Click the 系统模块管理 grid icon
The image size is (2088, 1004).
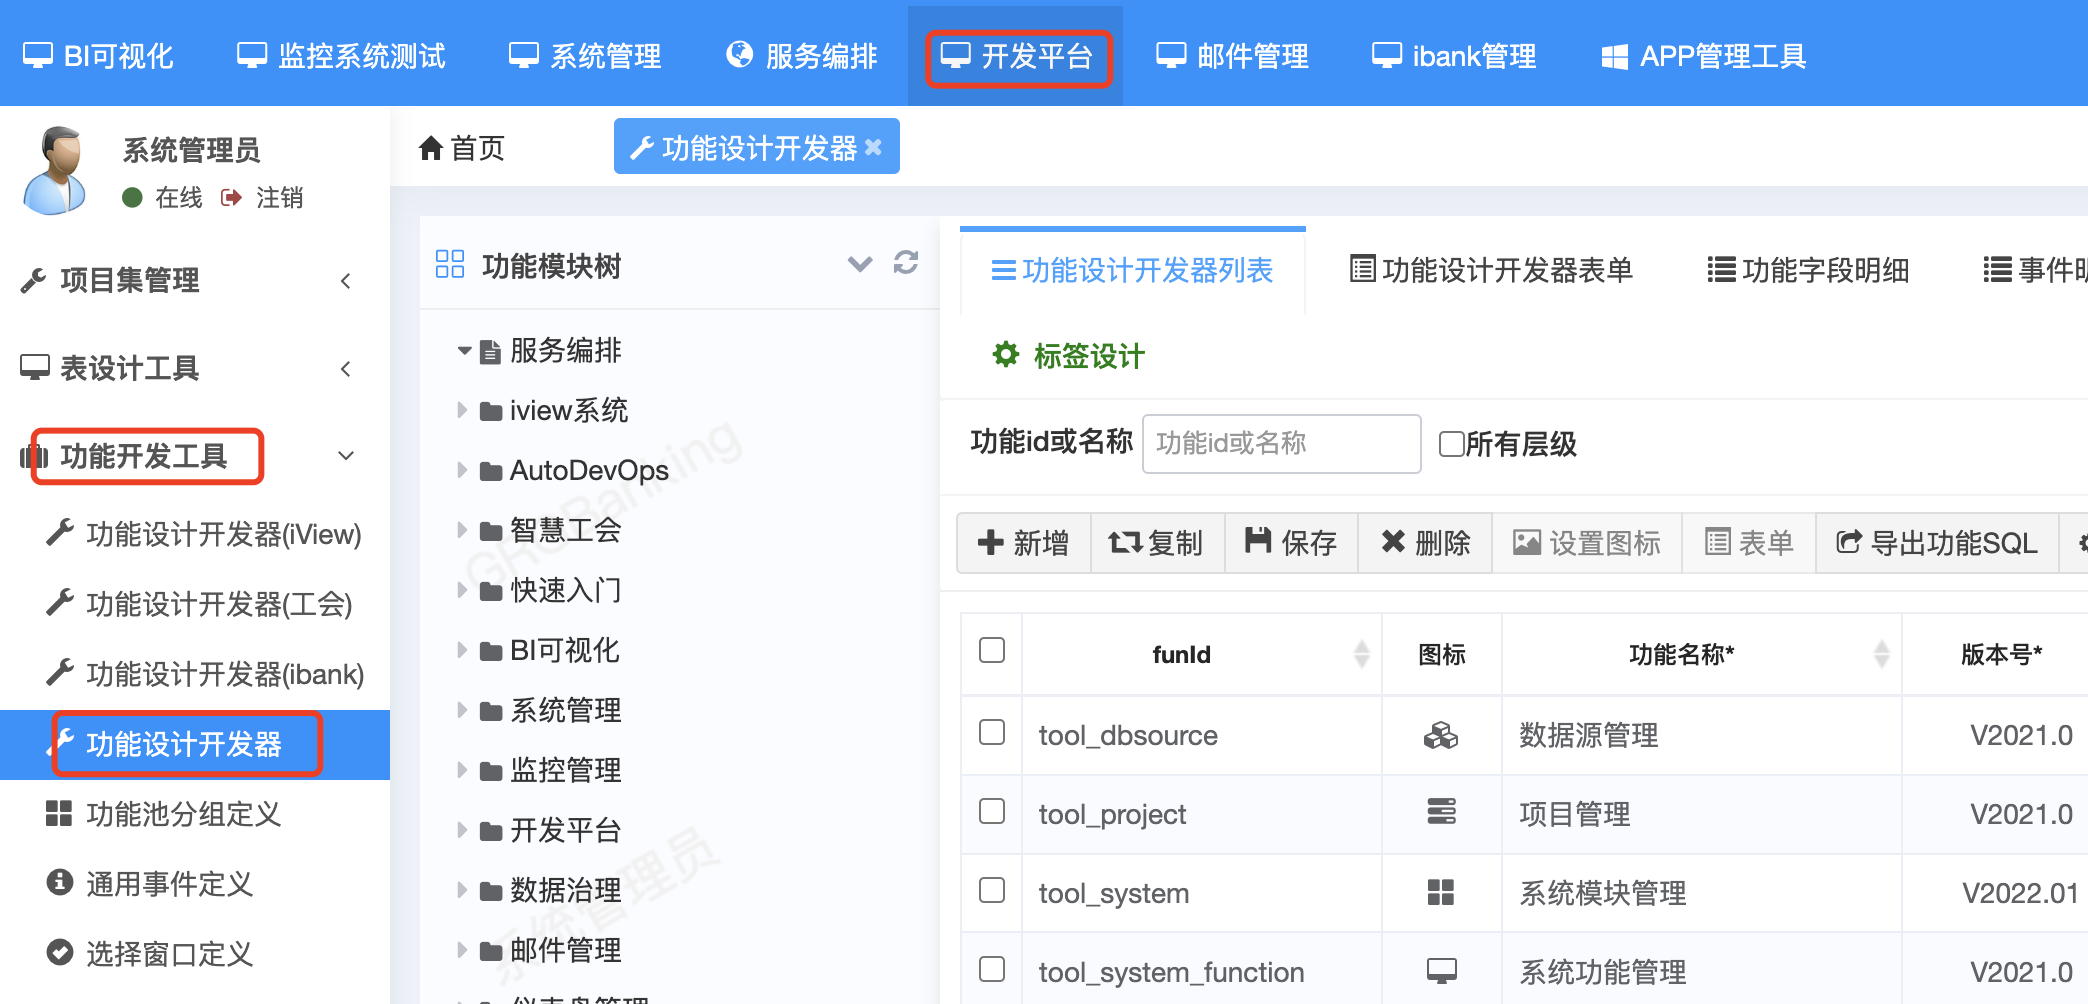coord(1441,892)
